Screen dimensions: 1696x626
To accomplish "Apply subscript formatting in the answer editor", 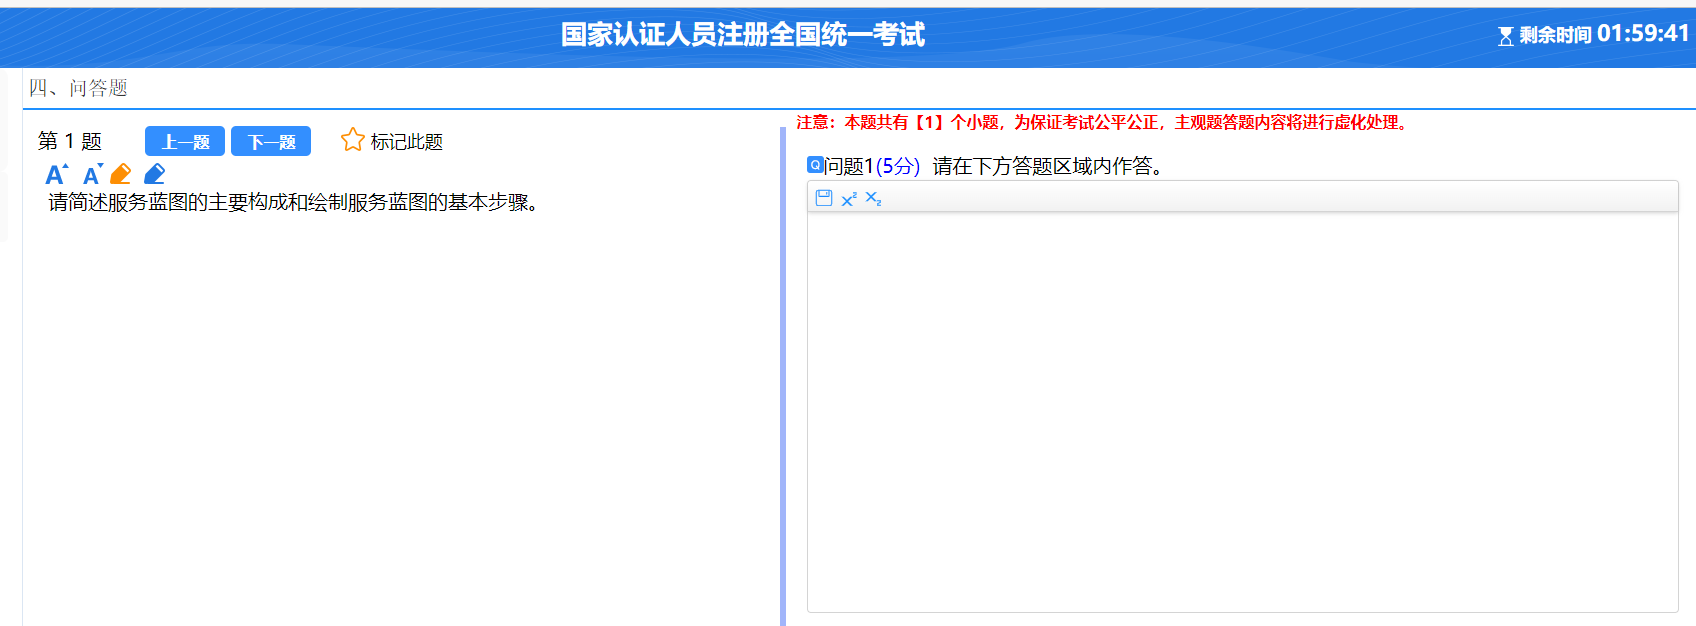I will [x=873, y=198].
